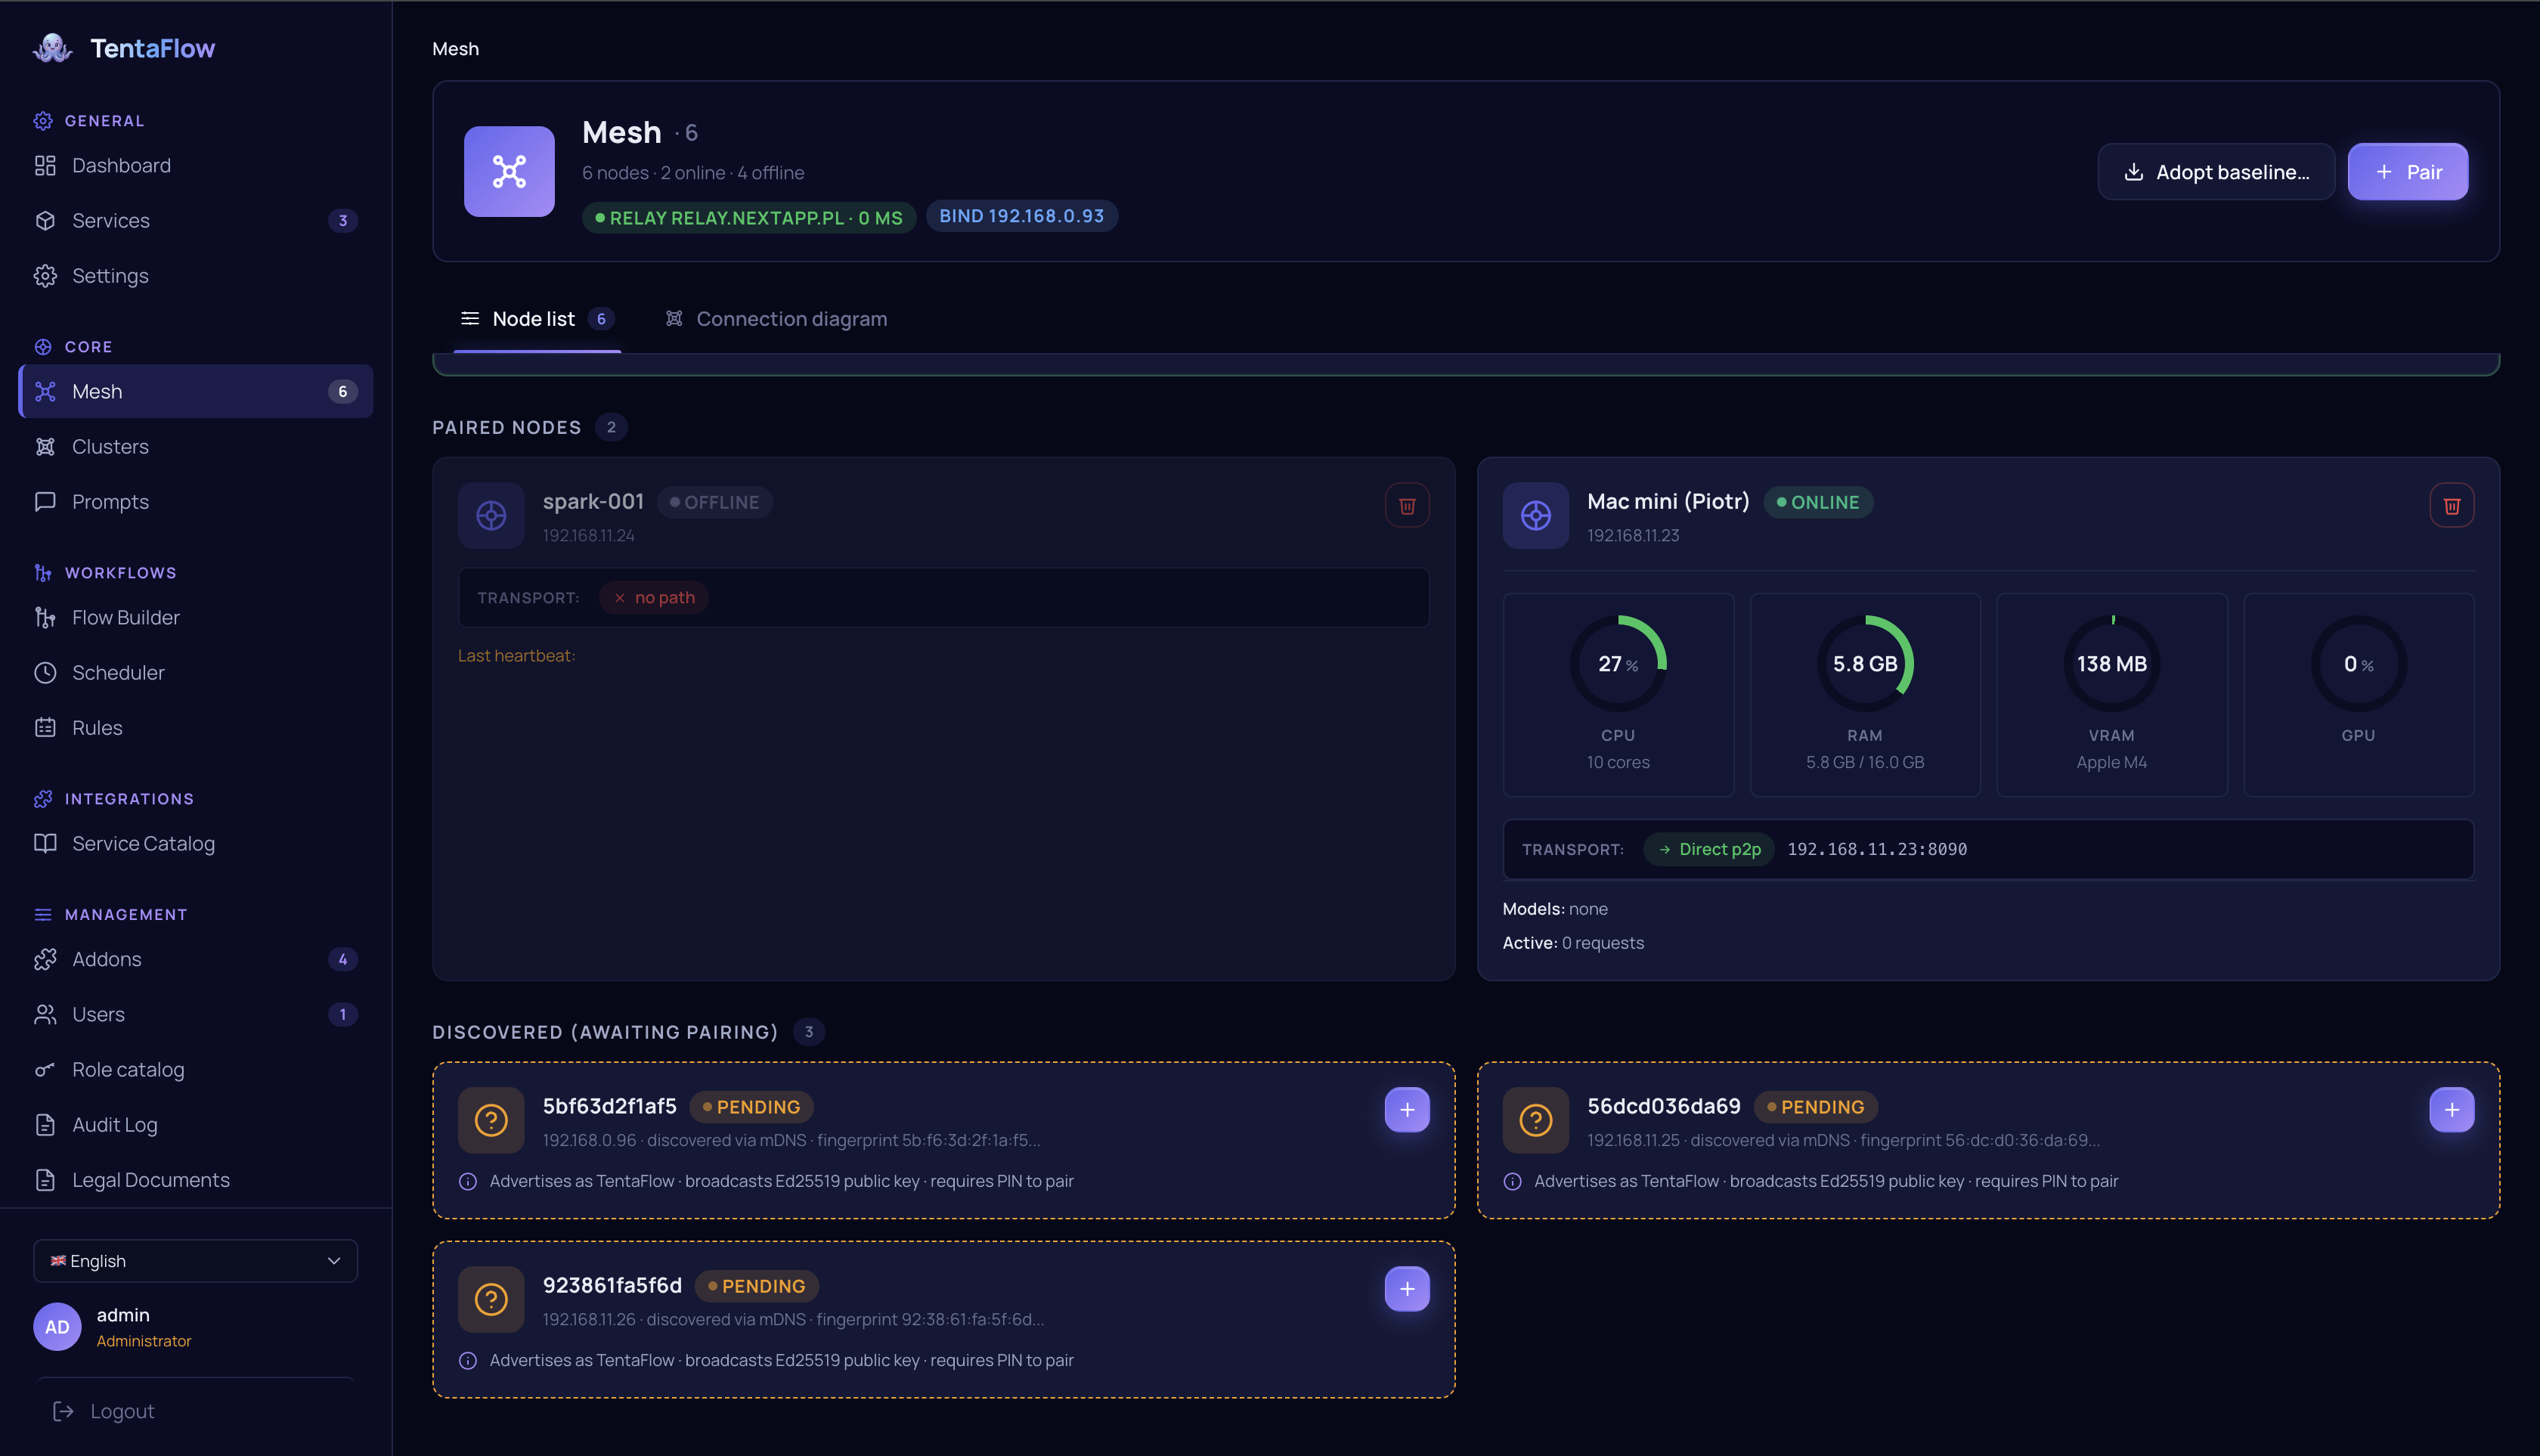Click the AD admin avatar
Image resolution: width=2540 pixels, height=1456 pixels.
[57, 1326]
